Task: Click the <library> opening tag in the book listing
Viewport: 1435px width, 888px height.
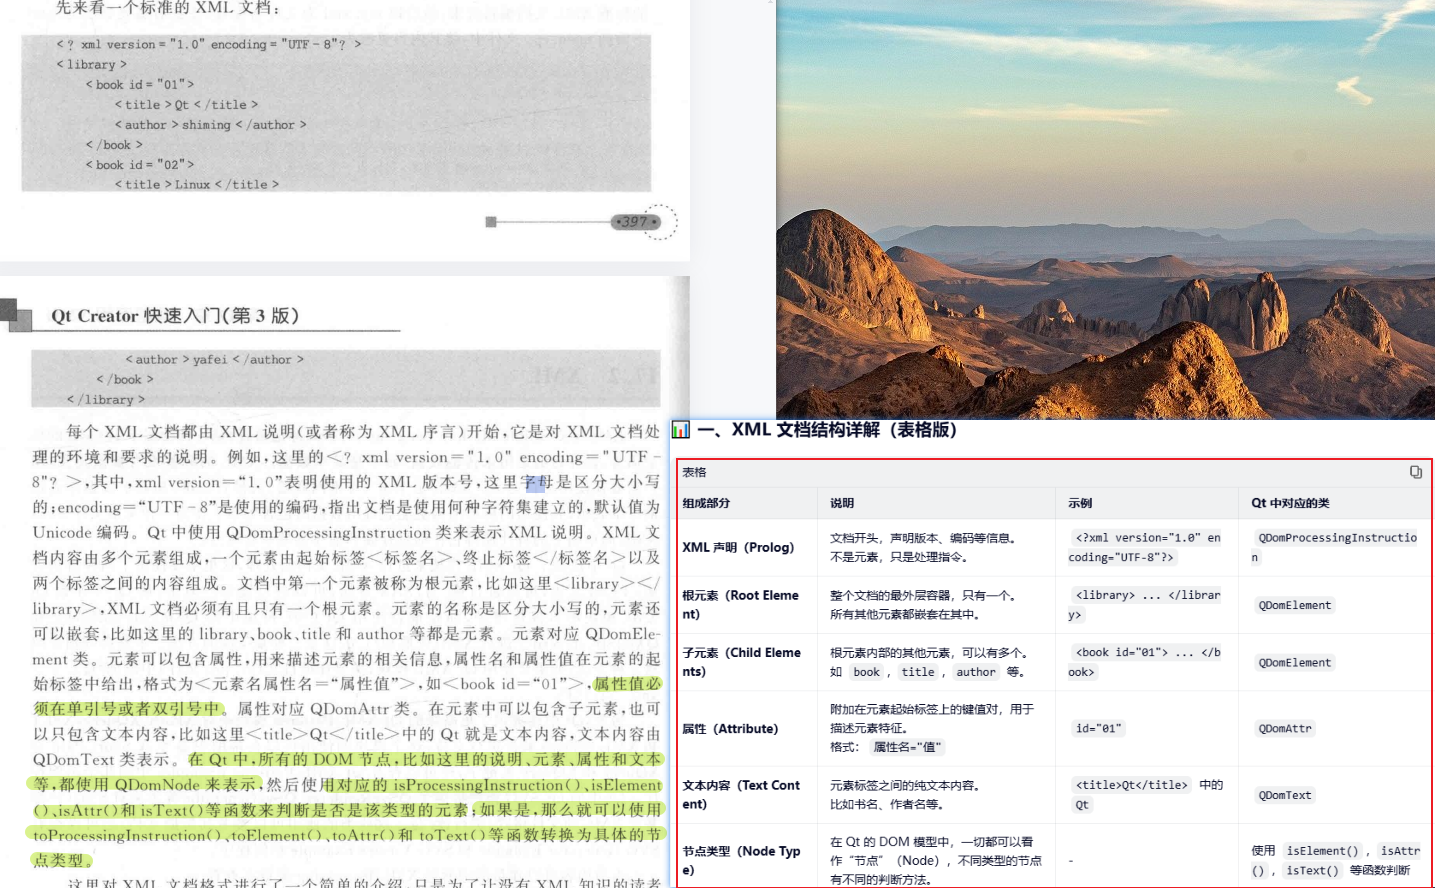Action: (92, 64)
